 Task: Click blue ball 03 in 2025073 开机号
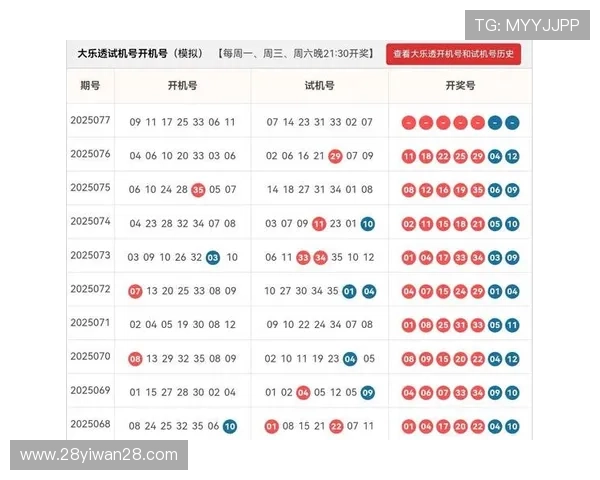pyautogui.click(x=213, y=257)
